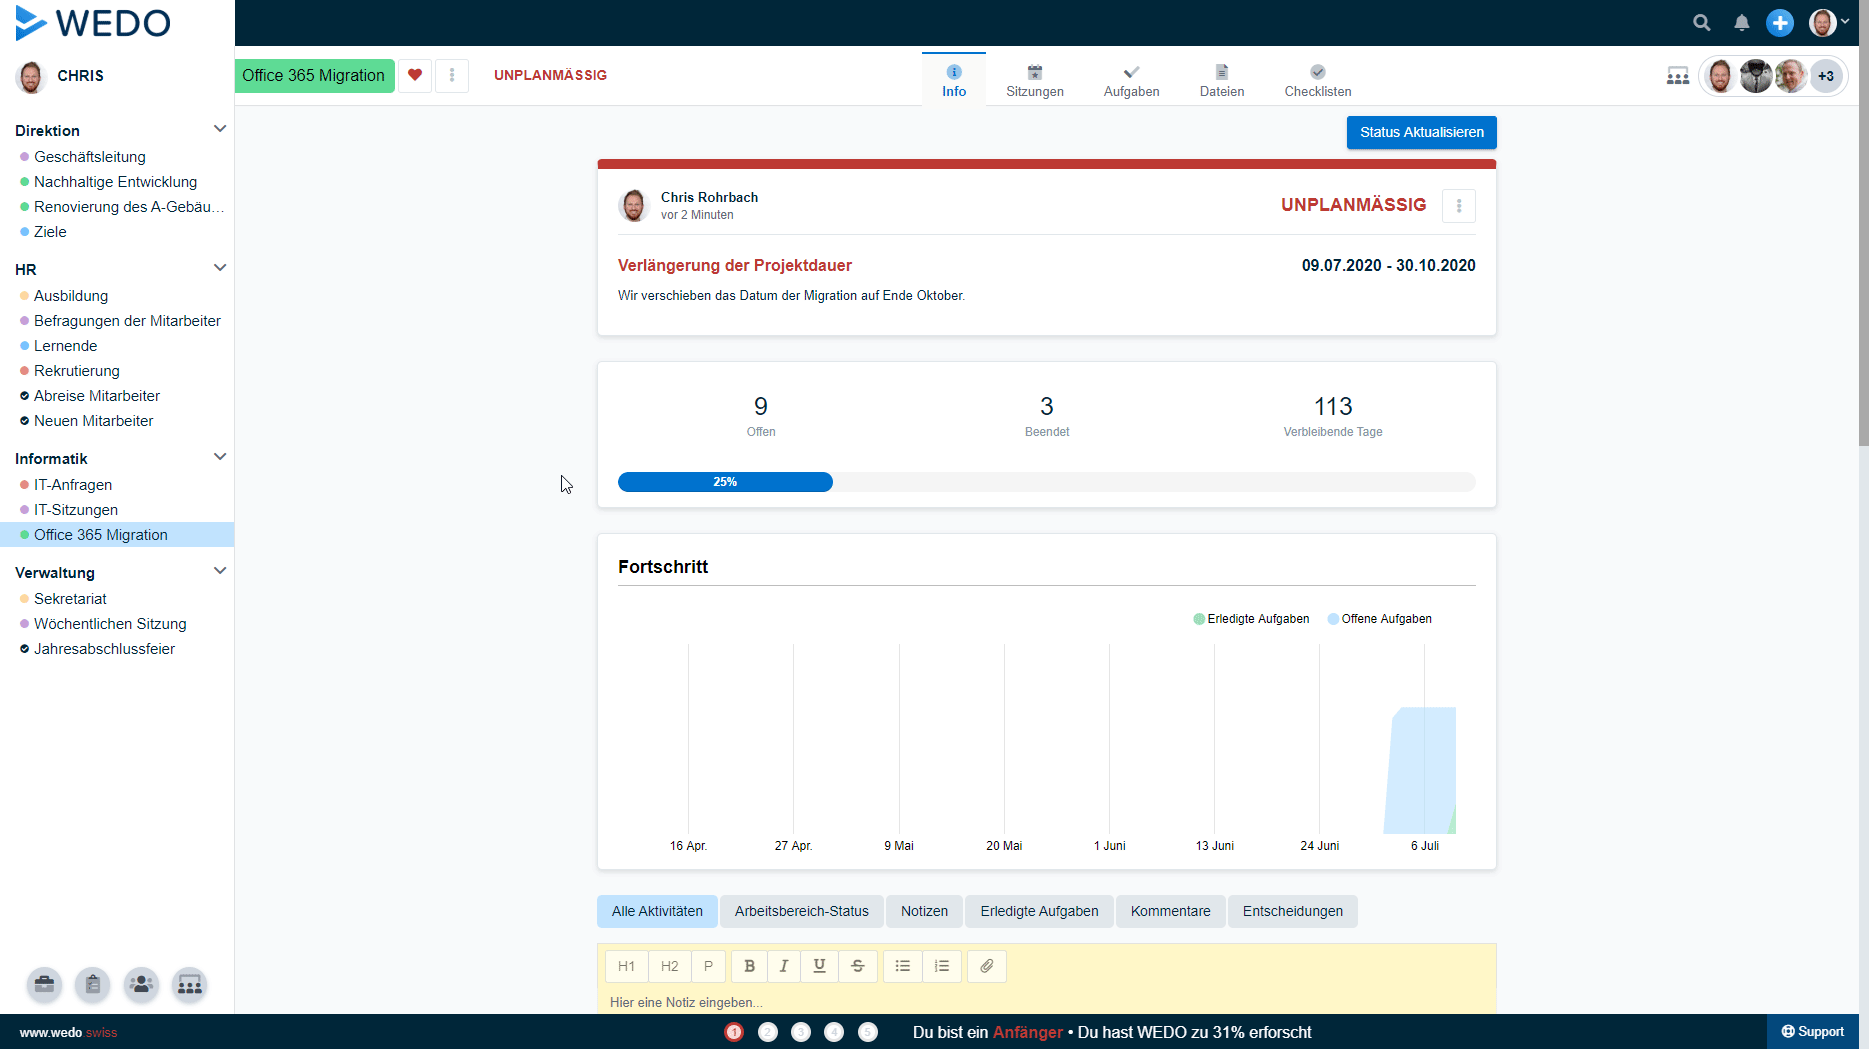This screenshot has width=1869, height=1049.
Task: Click the note input field
Action: click(x=1046, y=1002)
